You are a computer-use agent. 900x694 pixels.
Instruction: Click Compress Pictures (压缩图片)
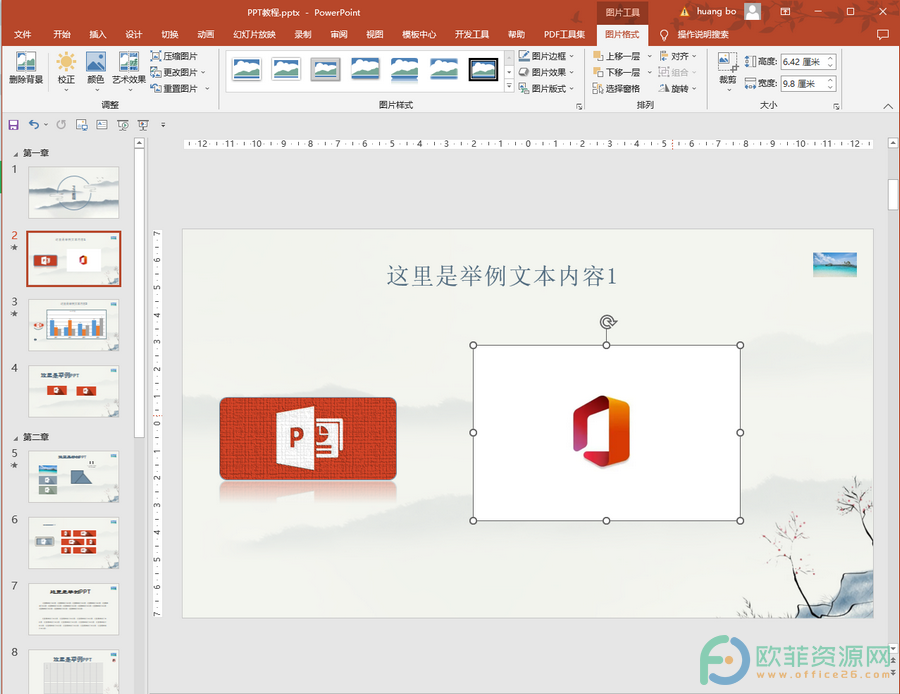[174, 56]
